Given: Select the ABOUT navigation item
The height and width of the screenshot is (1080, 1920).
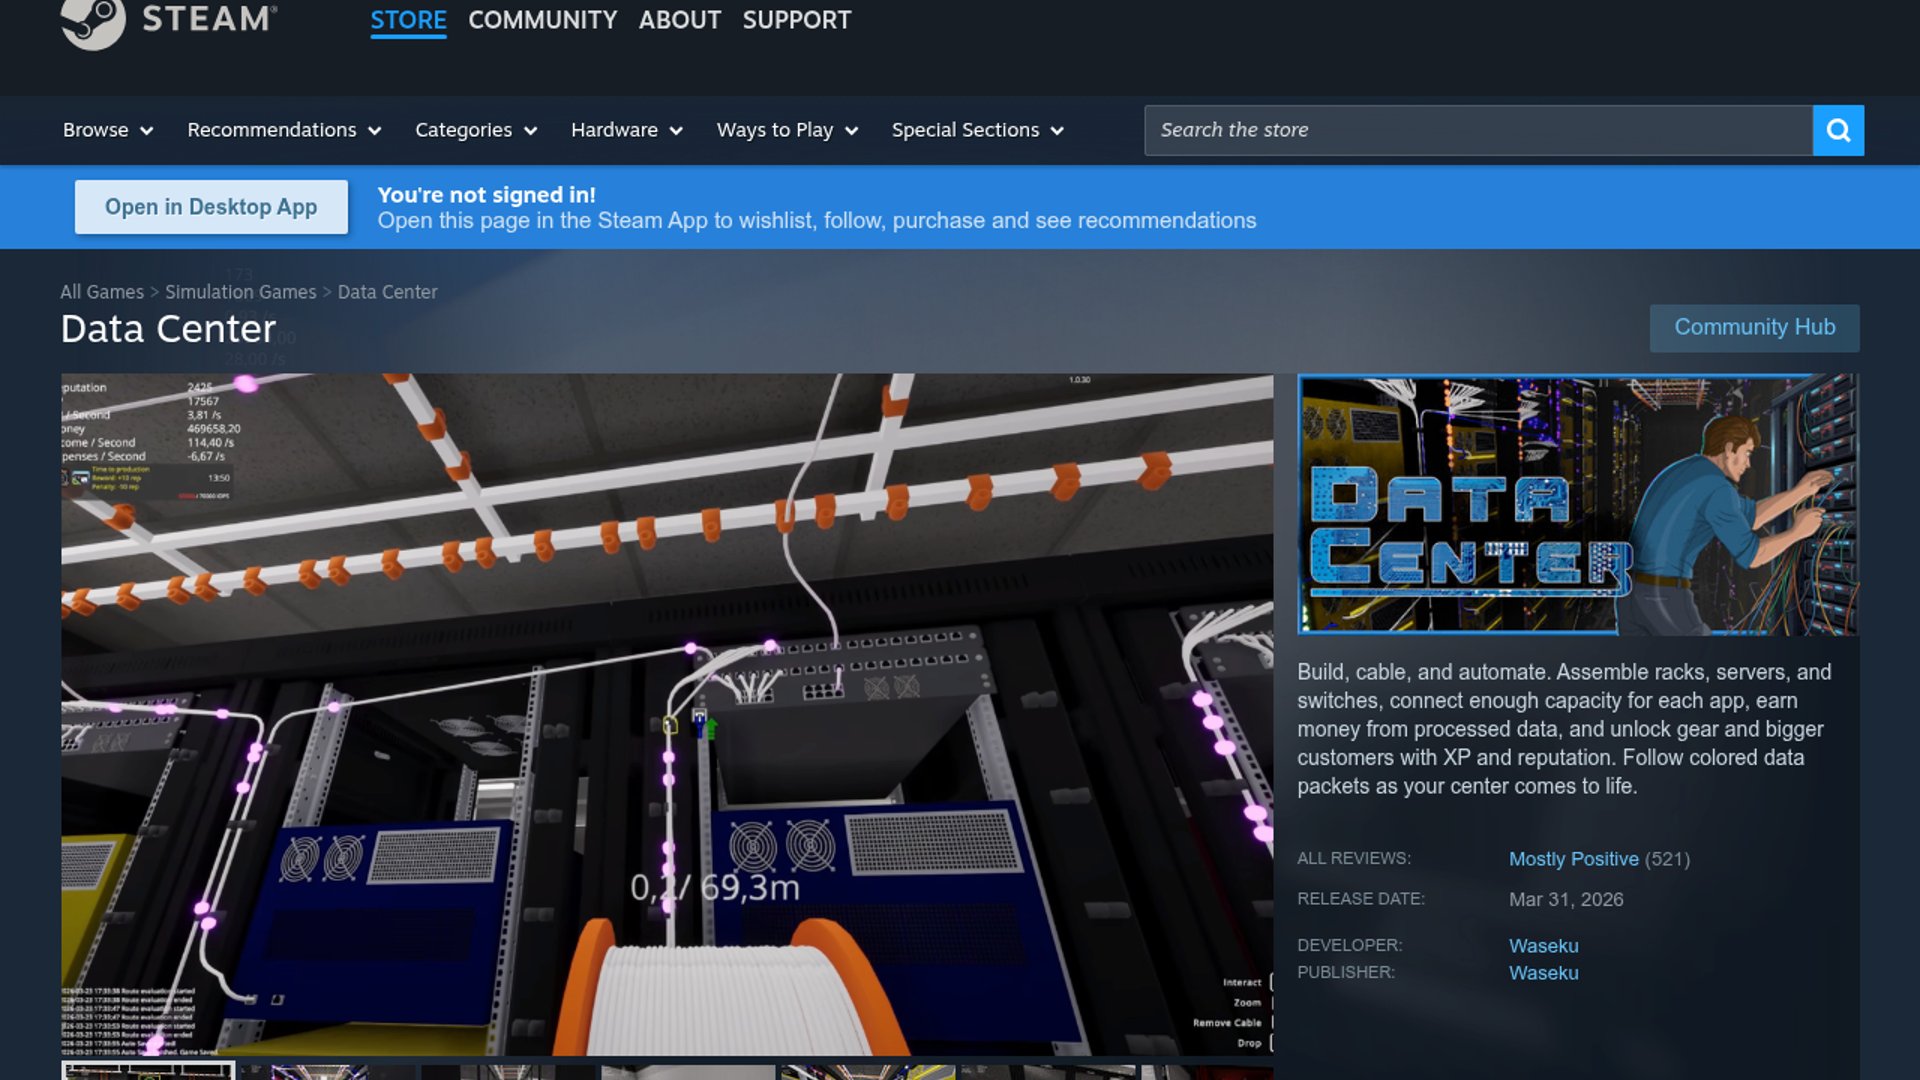Looking at the screenshot, I should coord(679,20).
